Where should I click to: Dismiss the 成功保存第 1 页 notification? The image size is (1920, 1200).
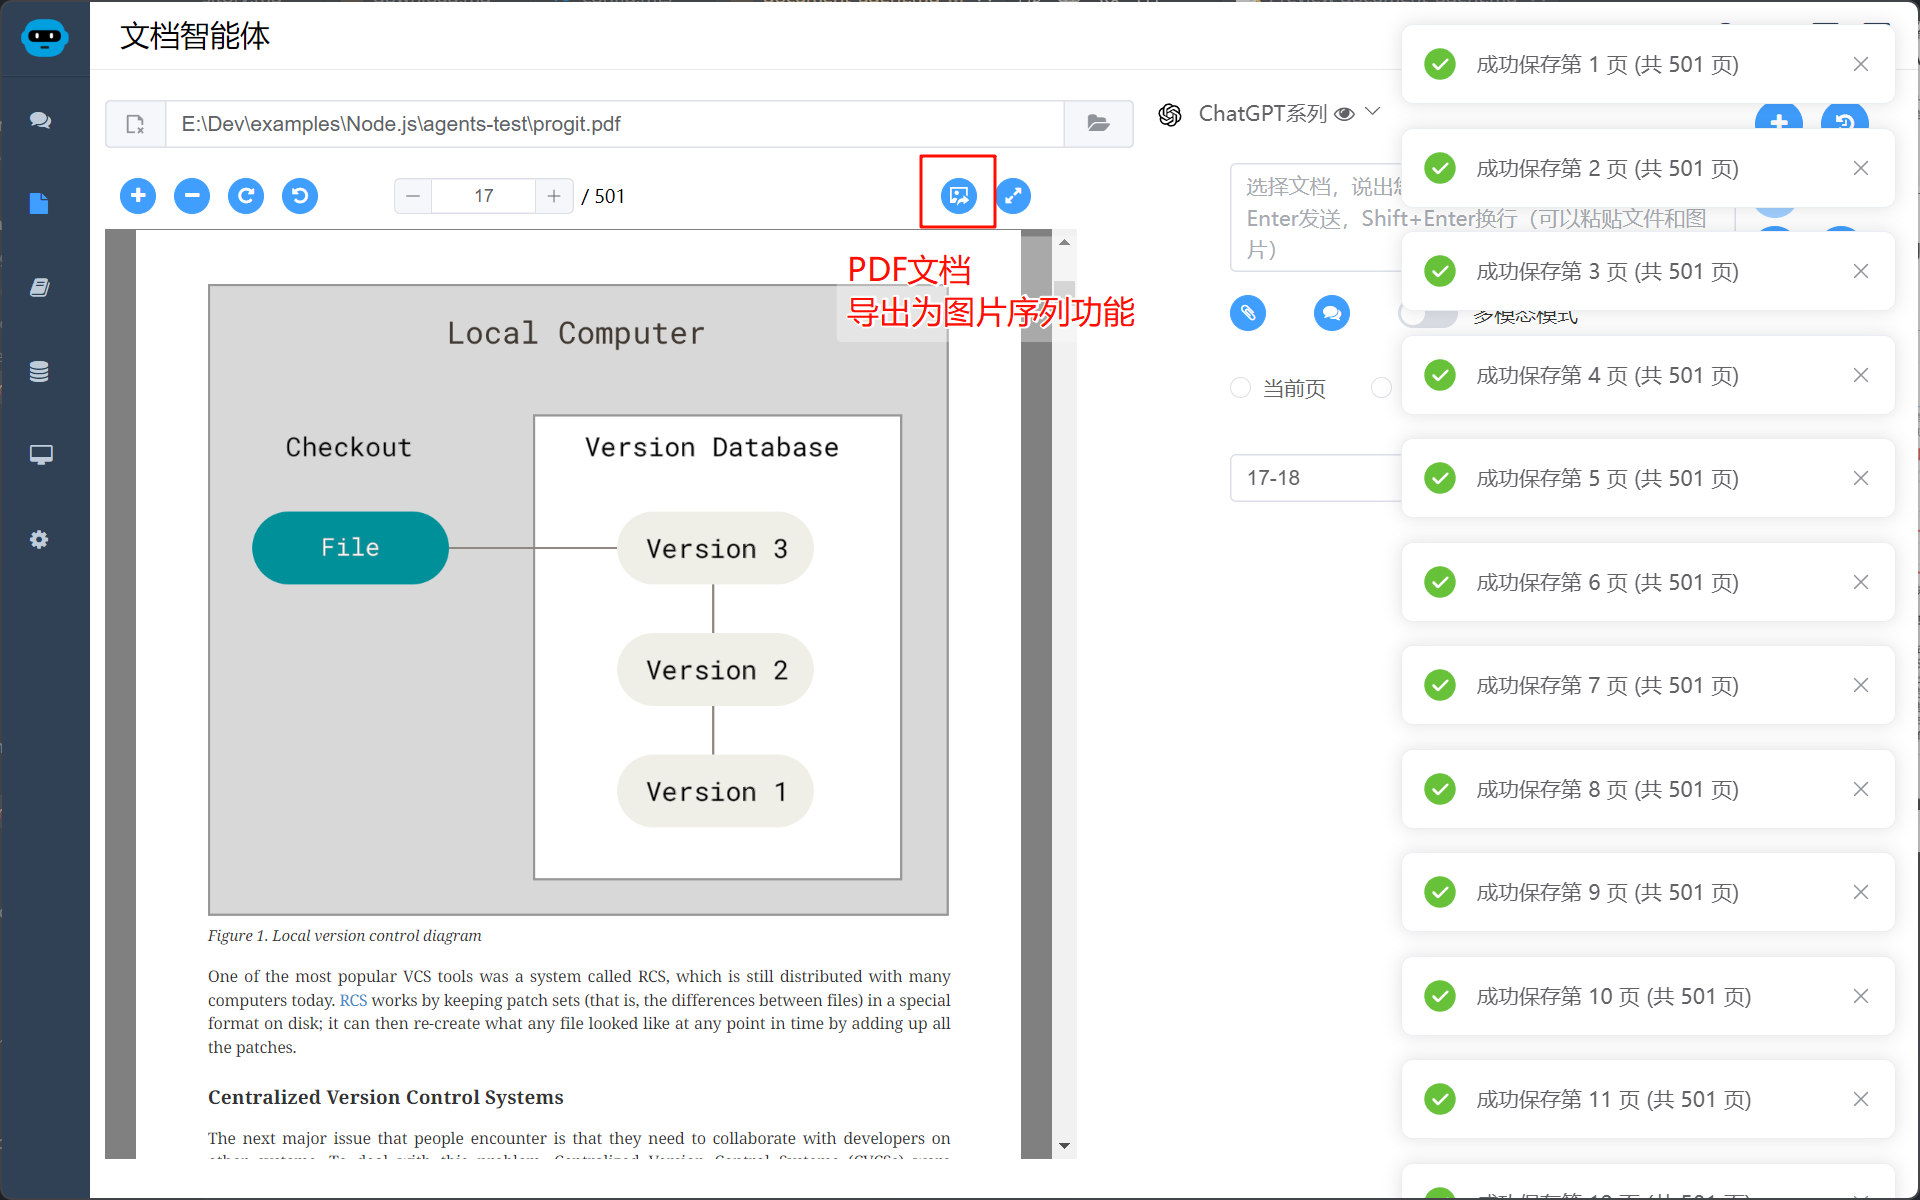click(x=1861, y=64)
